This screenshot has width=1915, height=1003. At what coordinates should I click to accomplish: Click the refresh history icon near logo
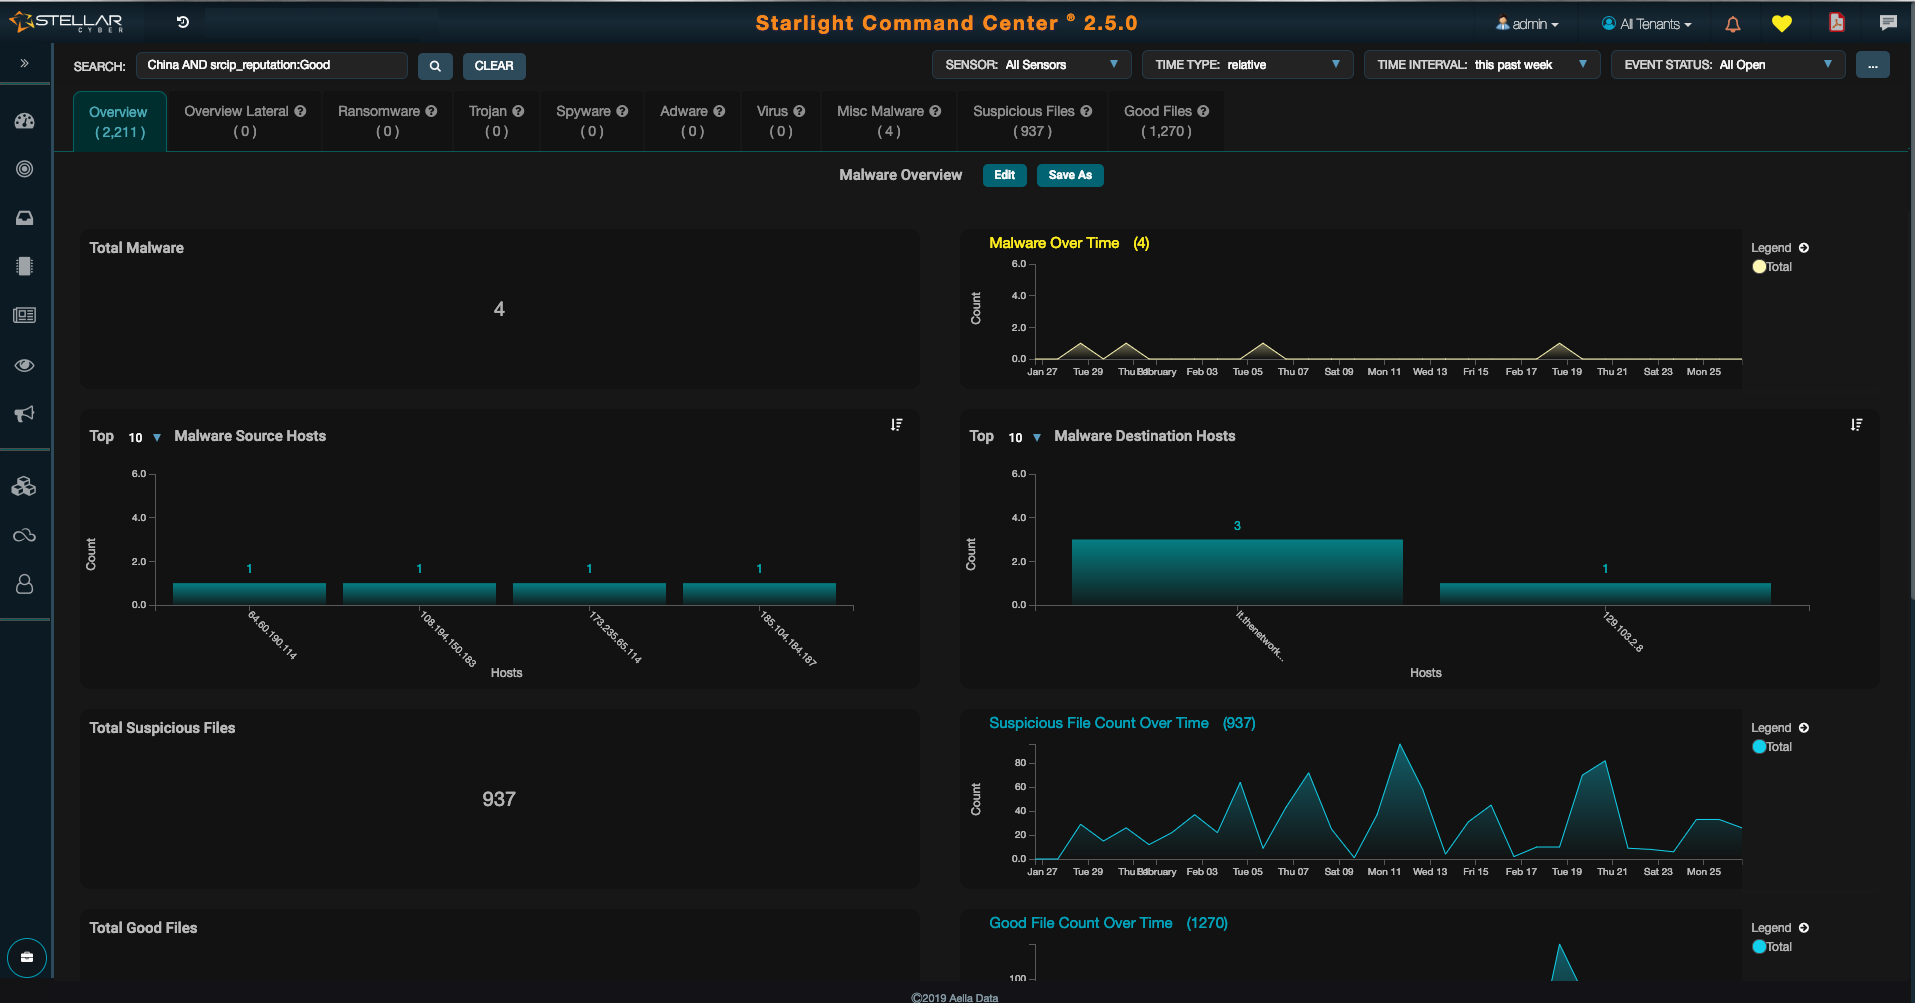pyautogui.click(x=183, y=22)
